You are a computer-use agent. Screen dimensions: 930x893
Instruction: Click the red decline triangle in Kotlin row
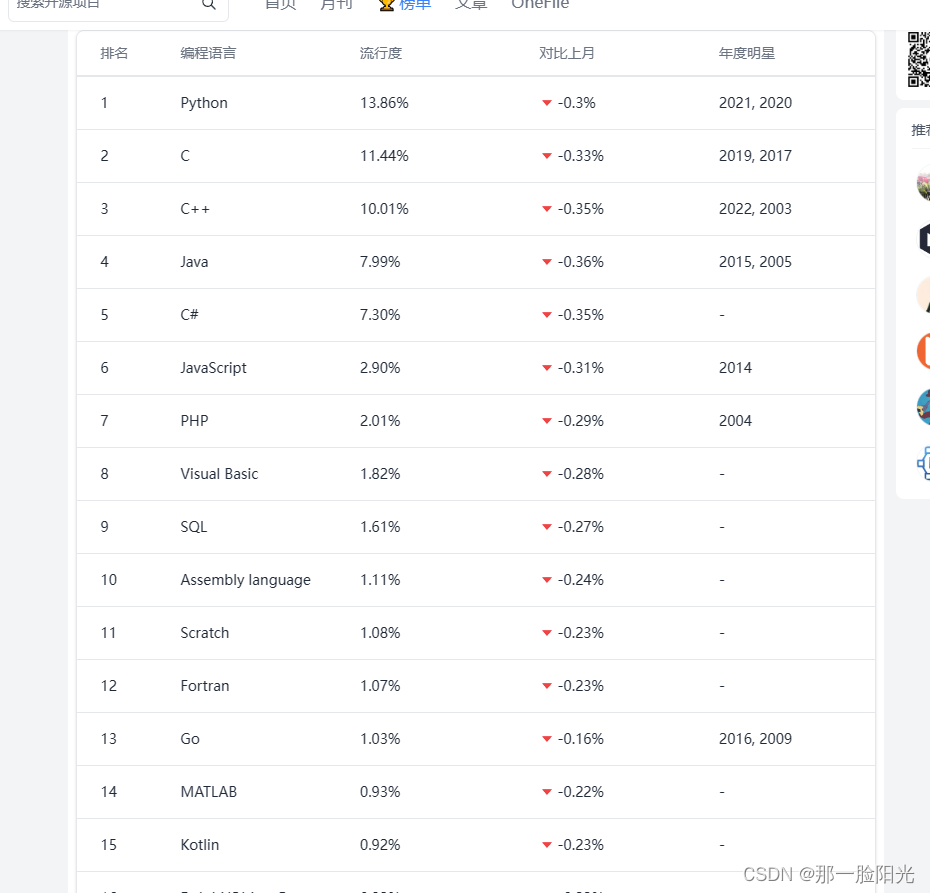(x=546, y=844)
